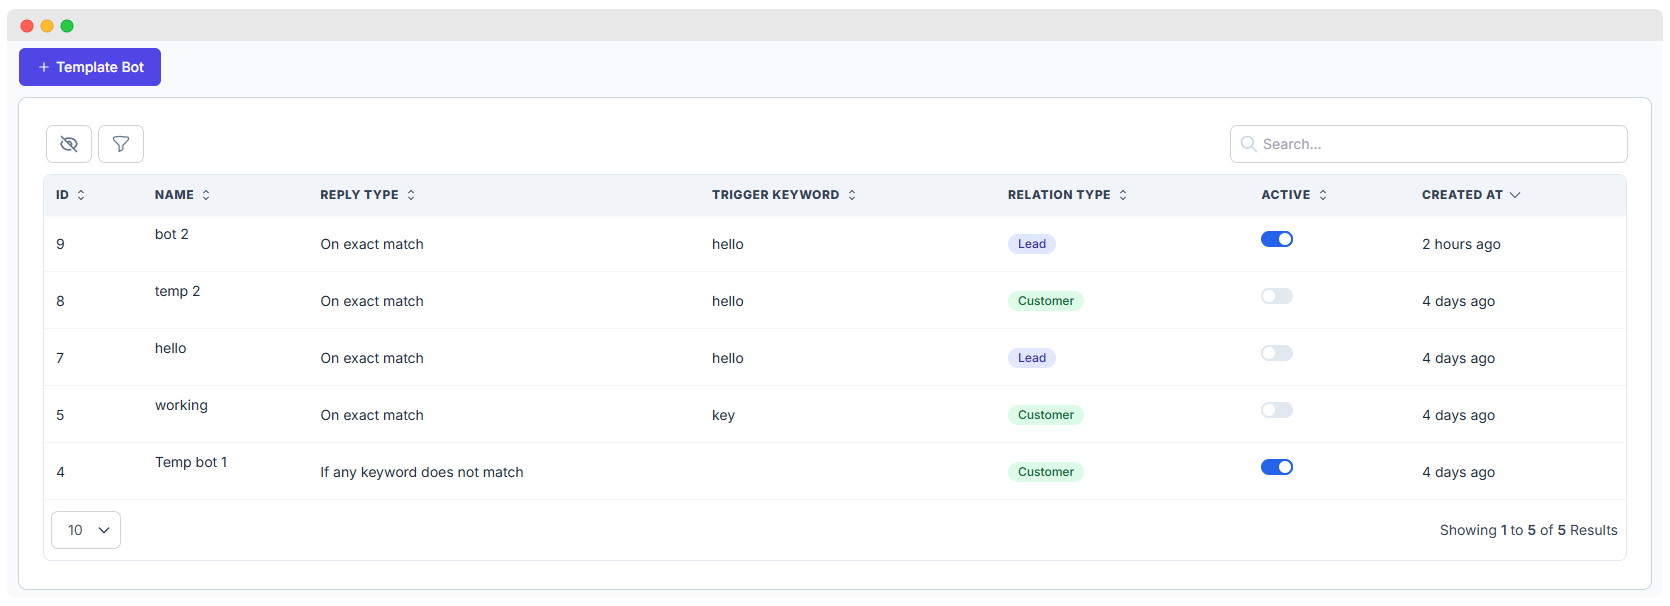Open the filter funnel icon
Viewport: 1670px width, 606px height.
pyautogui.click(x=121, y=144)
